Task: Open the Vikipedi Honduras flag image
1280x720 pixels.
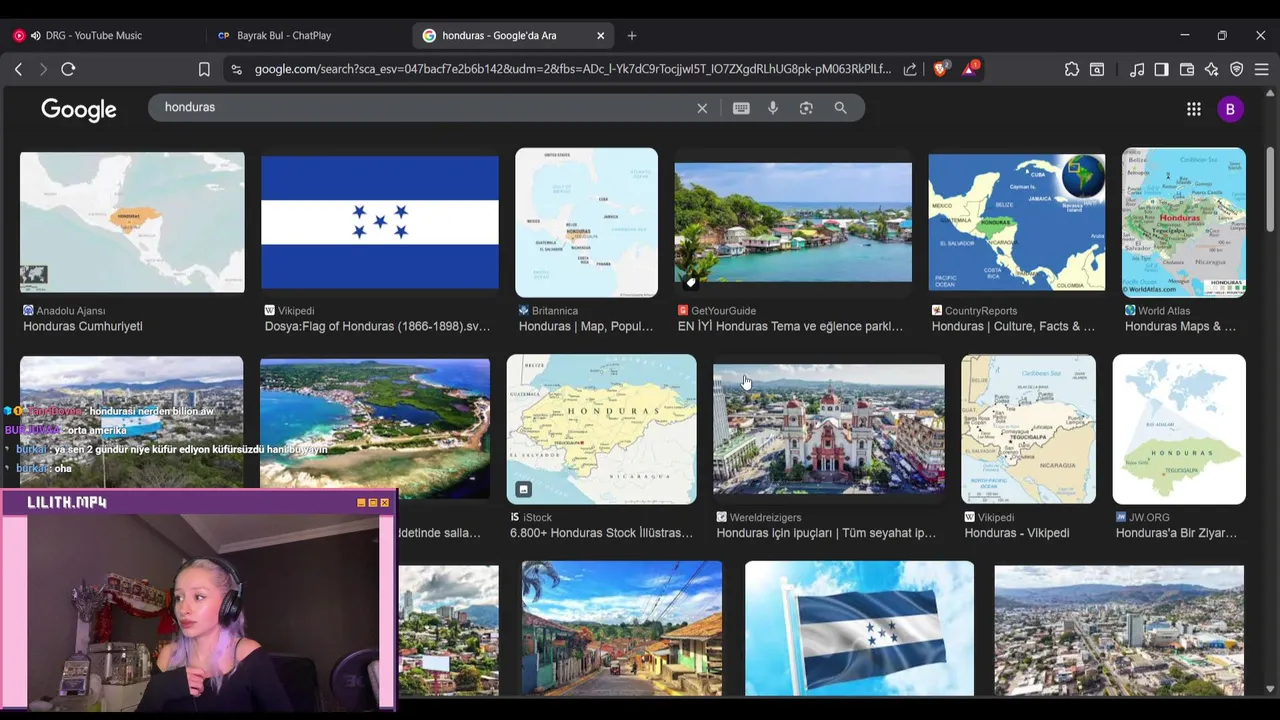Action: (380, 222)
